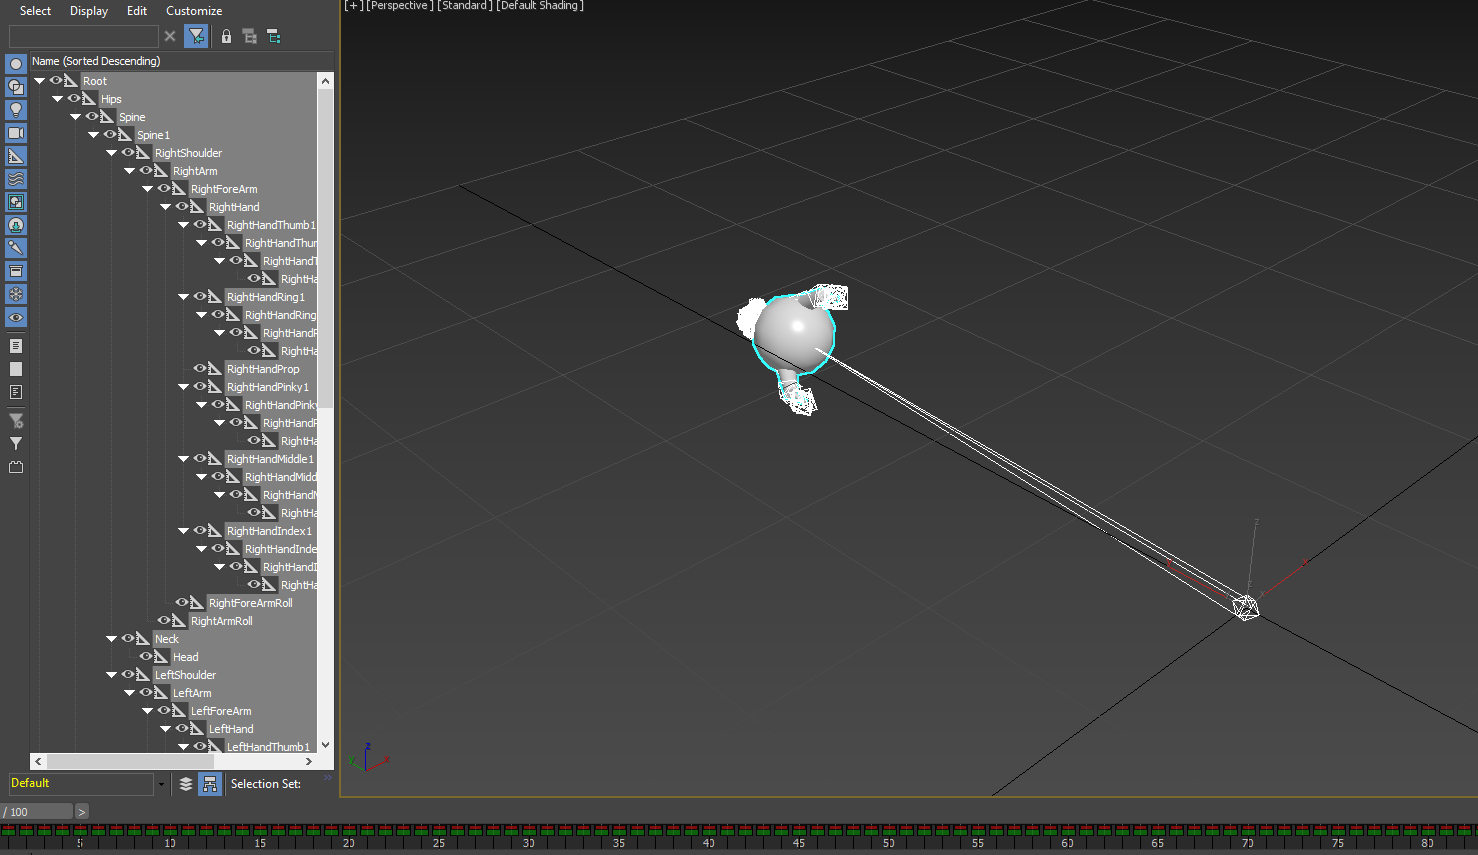
Task: Toggle the Display Helpers filter icon
Action: tap(16, 155)
